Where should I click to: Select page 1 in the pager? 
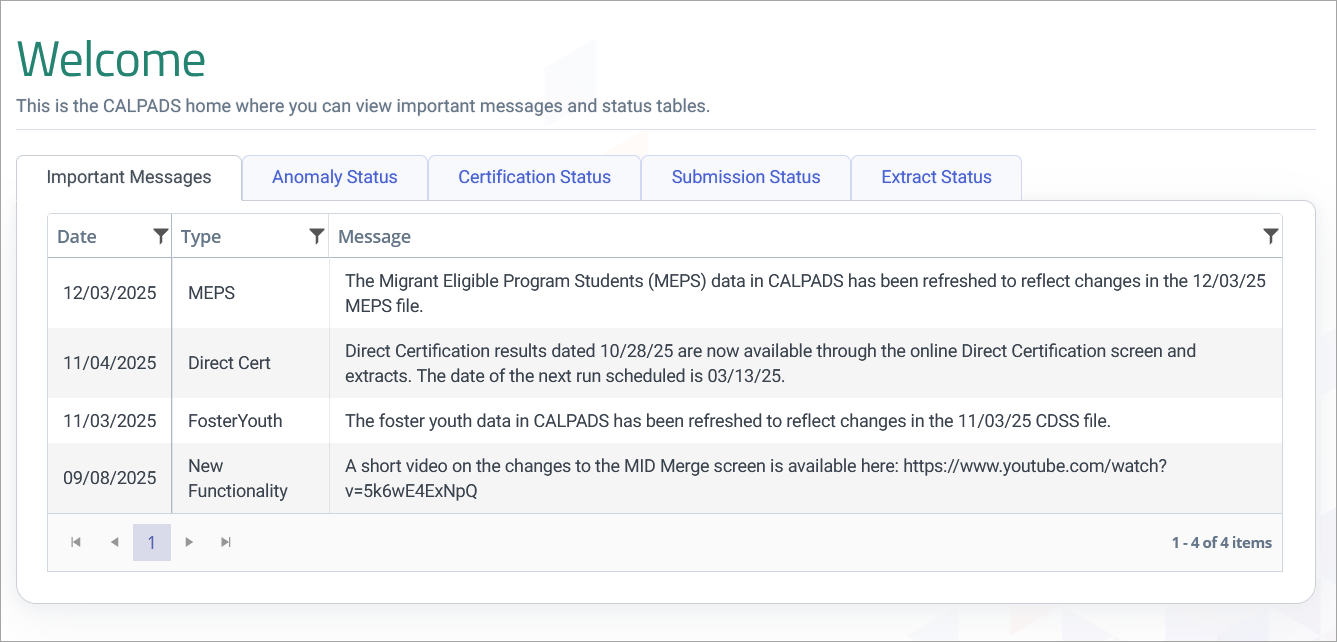(x=151, y=541)
